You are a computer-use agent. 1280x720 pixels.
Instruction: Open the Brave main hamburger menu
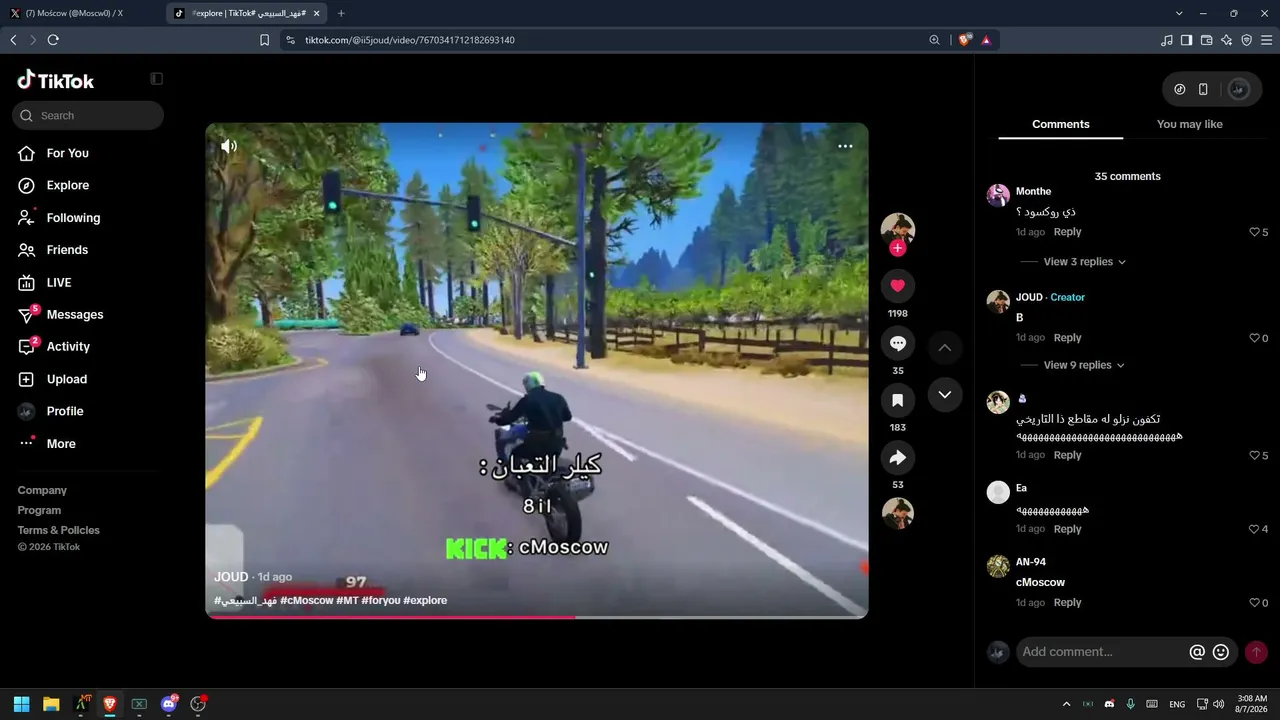(1267, 40)
